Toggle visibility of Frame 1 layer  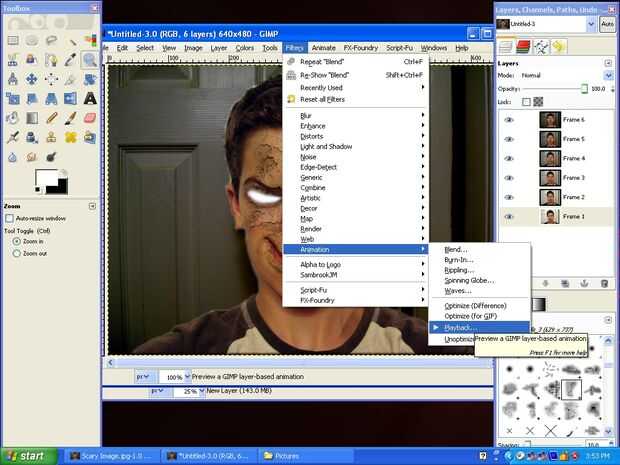pos(509,217)
